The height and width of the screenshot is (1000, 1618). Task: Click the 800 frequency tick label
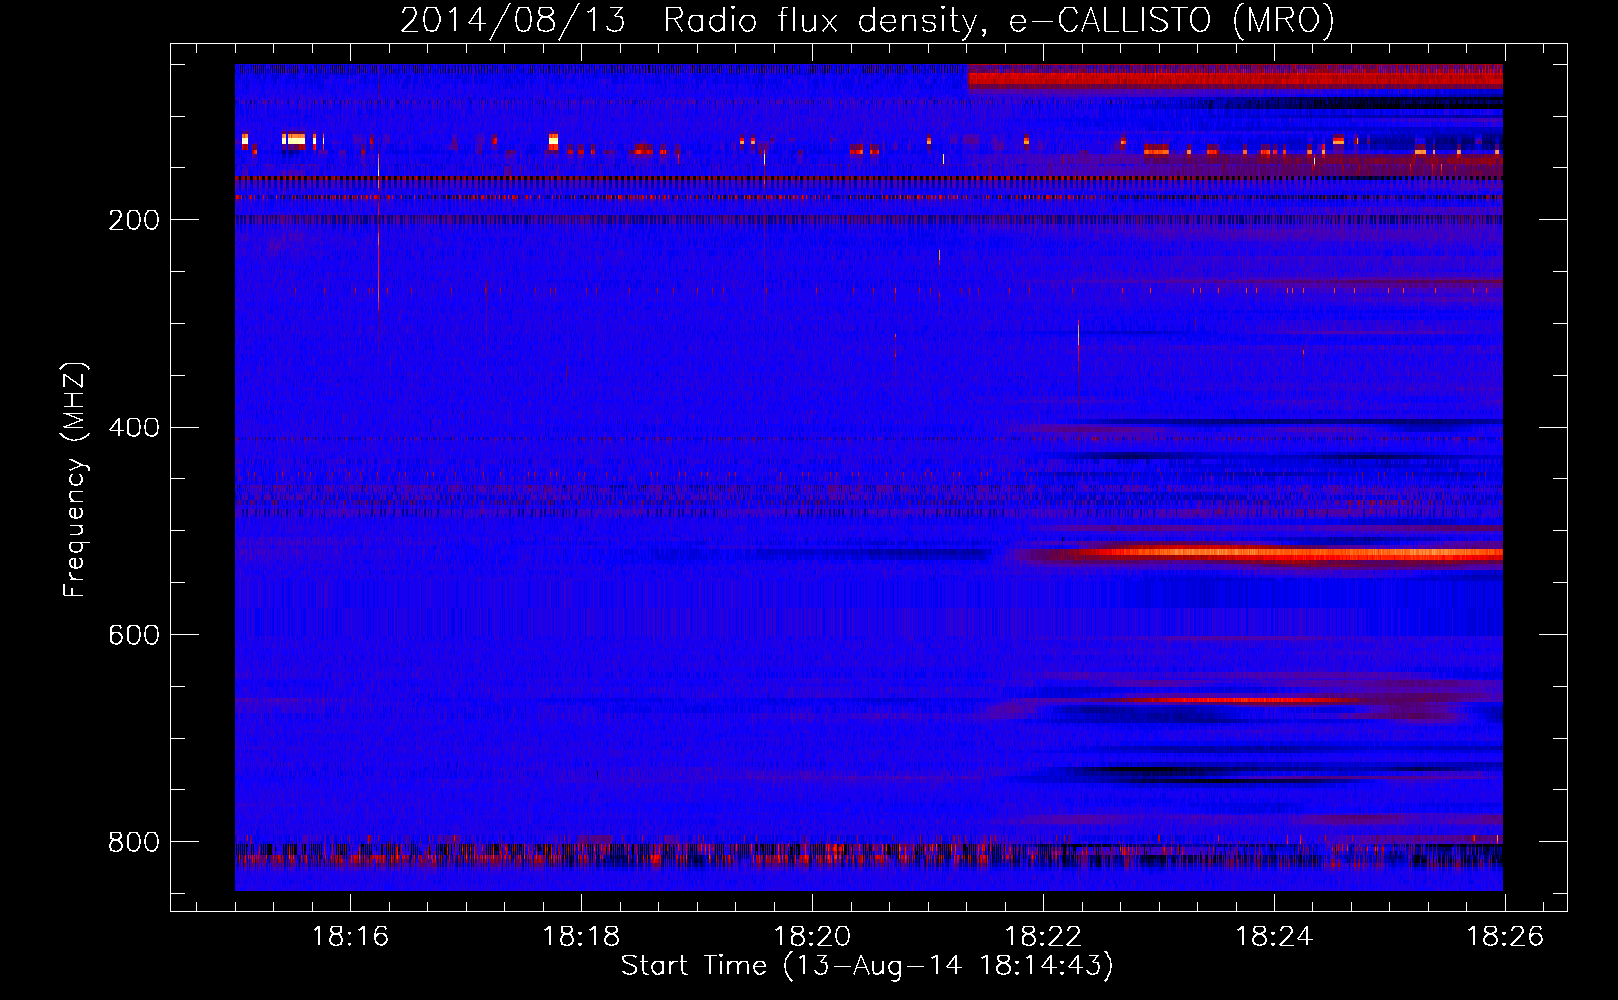133,842
